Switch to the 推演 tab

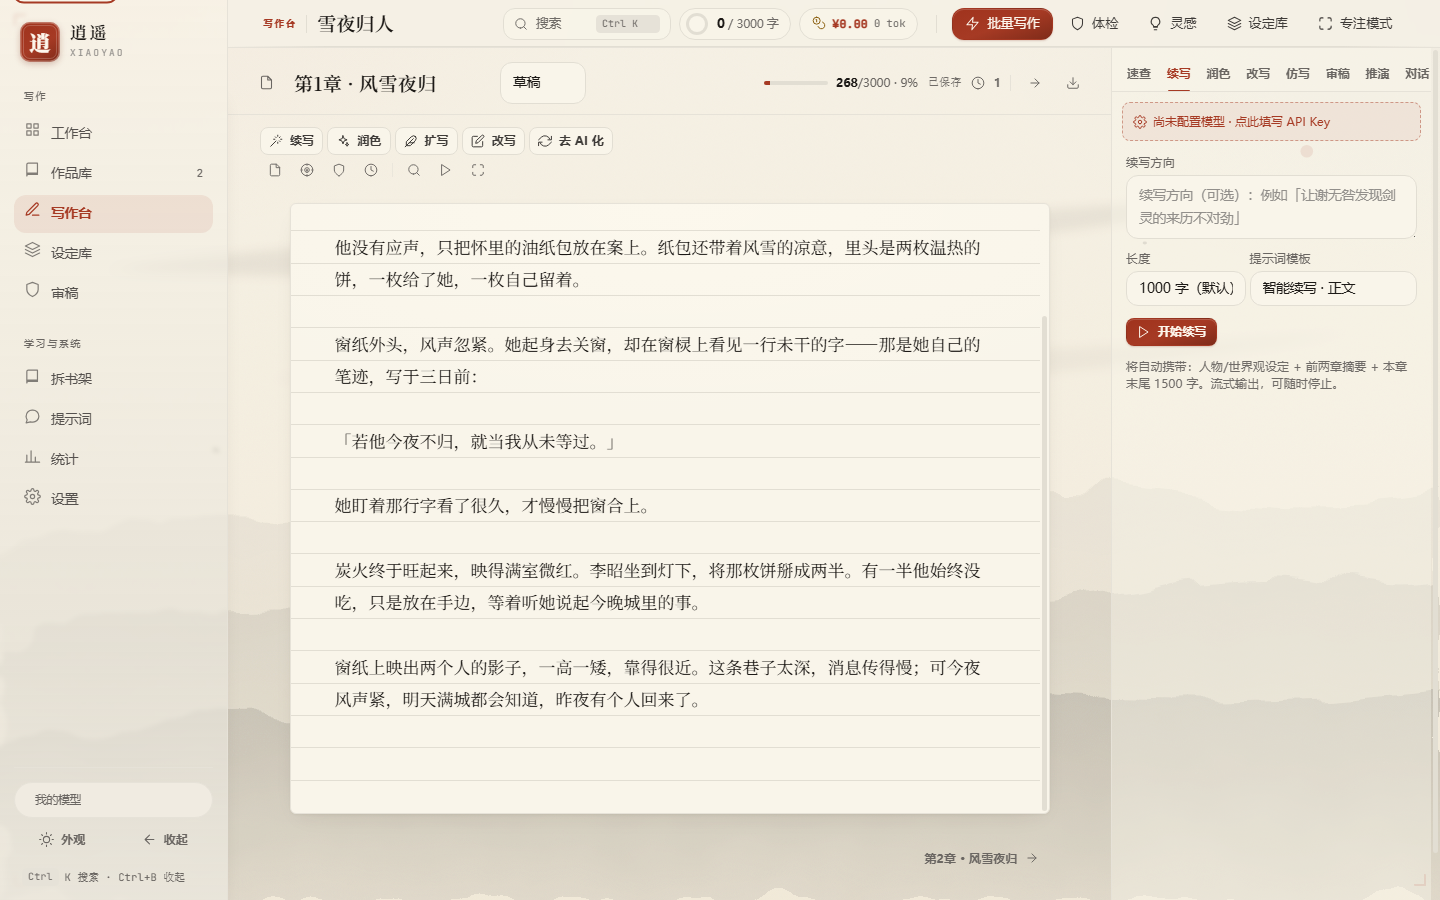click(1377, 74)
